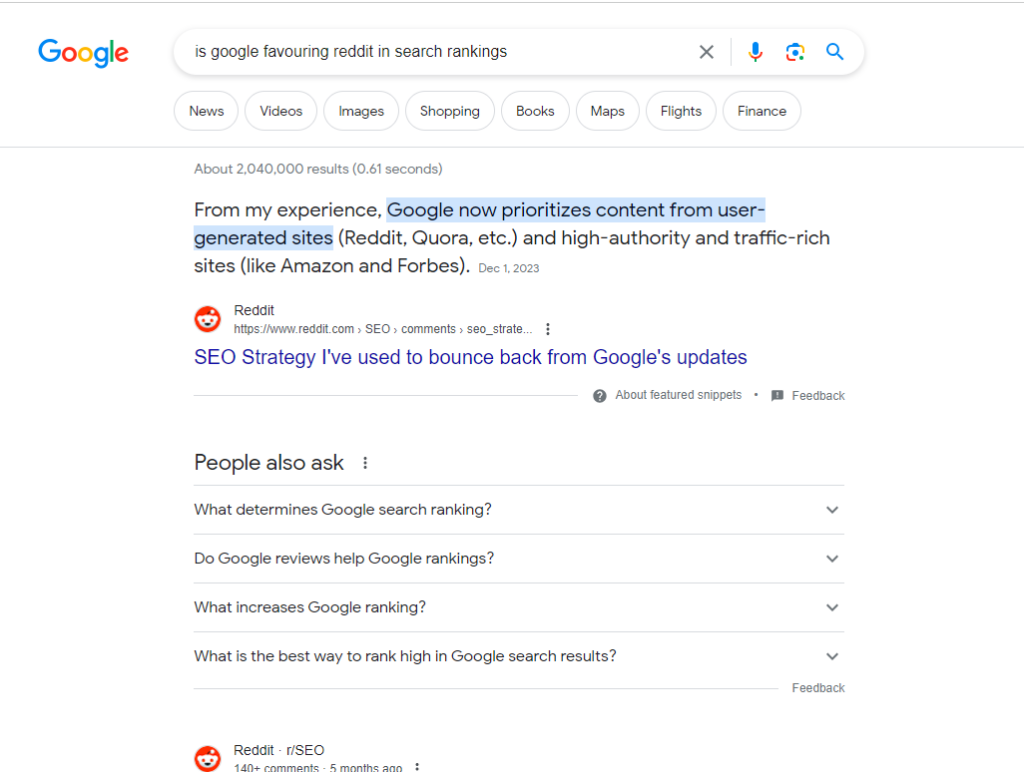Select the Finance filter chip

click(x=761, y=111)
